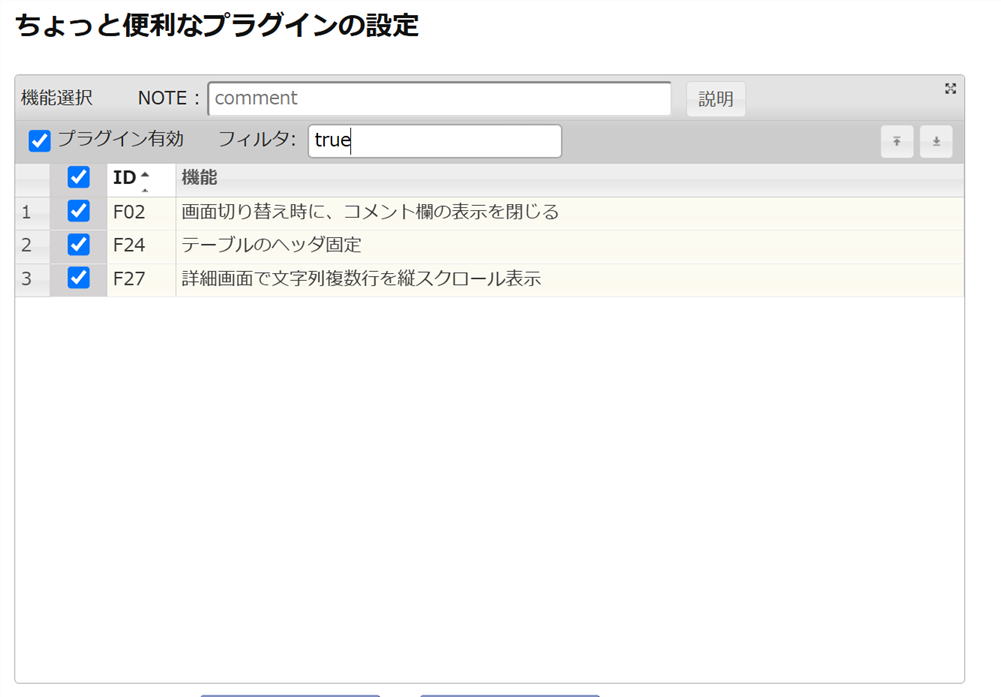
Task: Toggle the プラグイン有効 checkbox
Action: click(40, 140)
